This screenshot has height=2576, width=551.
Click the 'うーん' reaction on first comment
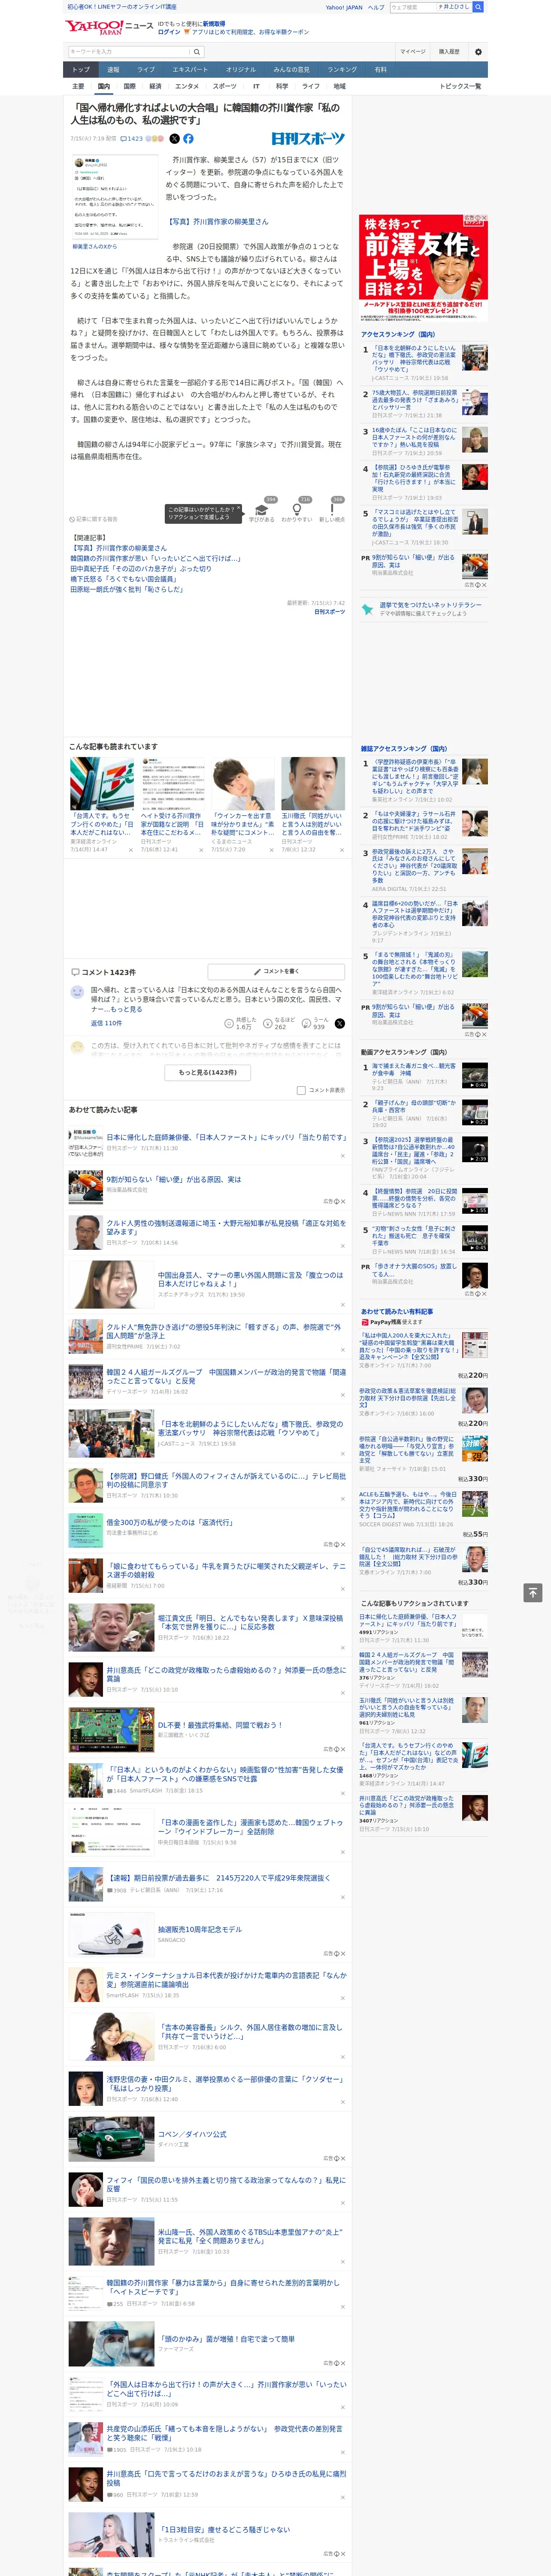(315, 1023)
